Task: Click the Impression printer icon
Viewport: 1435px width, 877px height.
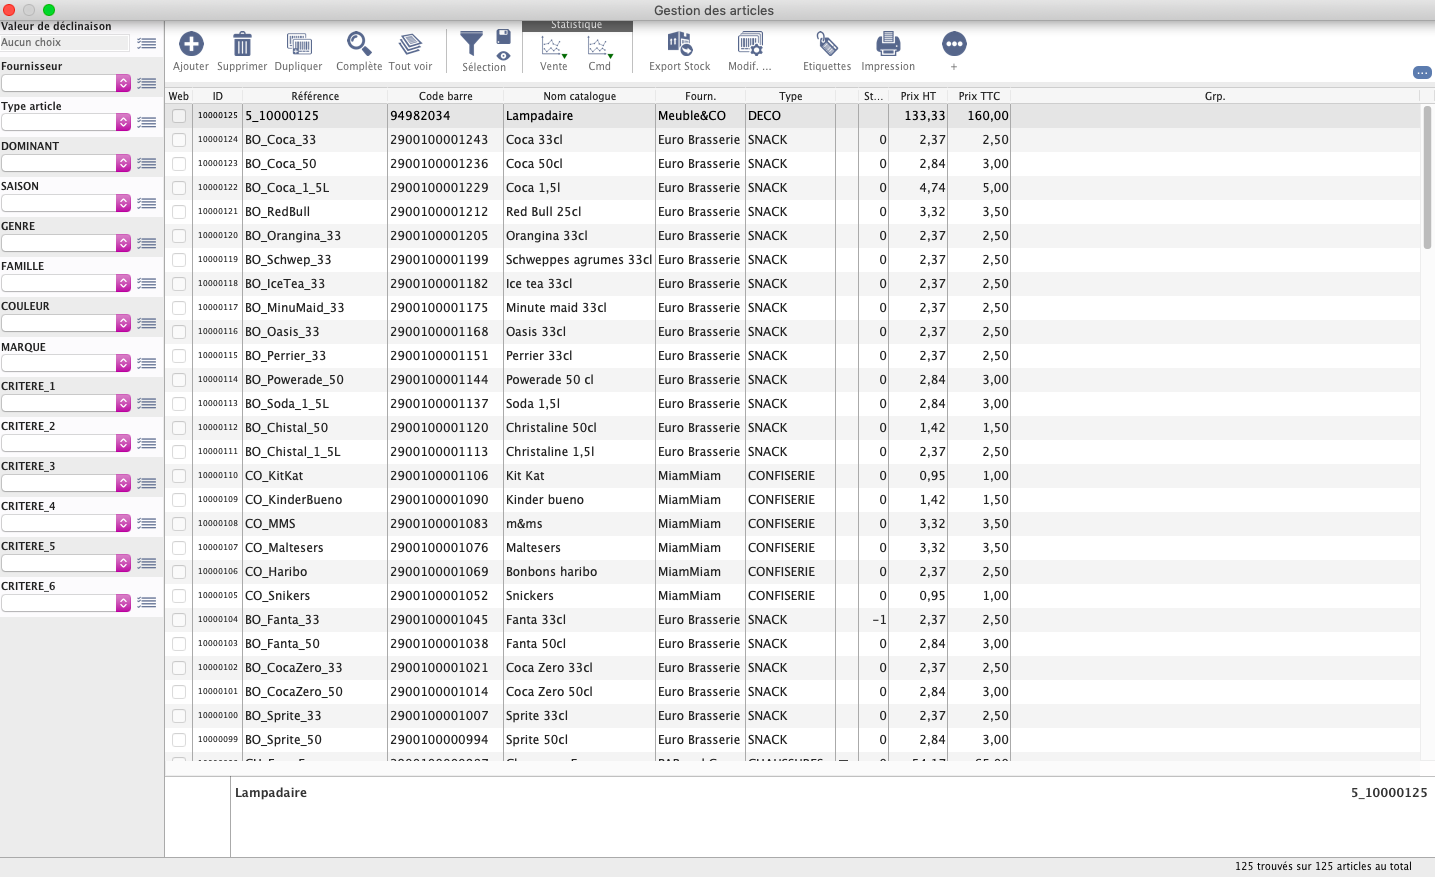Action: point(888,44)
